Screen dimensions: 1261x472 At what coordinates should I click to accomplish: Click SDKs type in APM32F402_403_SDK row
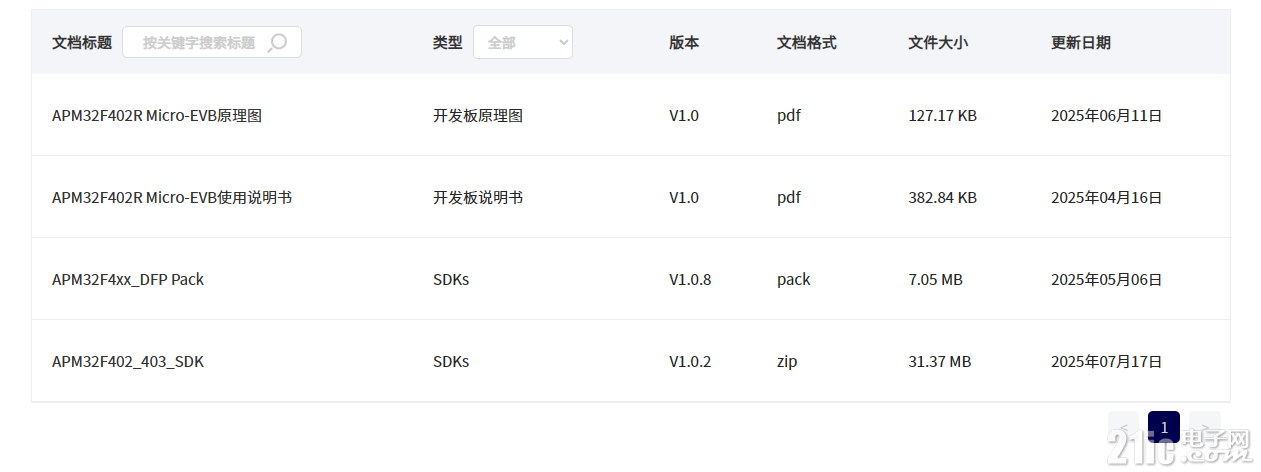click(451, 362)
